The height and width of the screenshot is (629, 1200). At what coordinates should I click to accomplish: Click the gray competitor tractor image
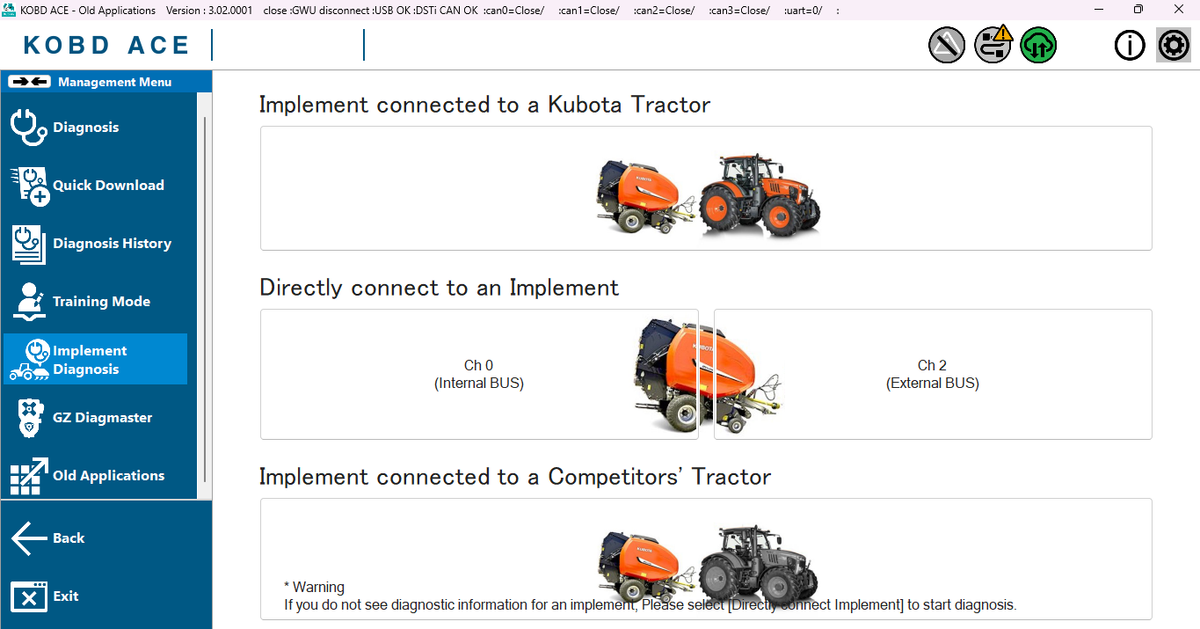pos(758,565)
